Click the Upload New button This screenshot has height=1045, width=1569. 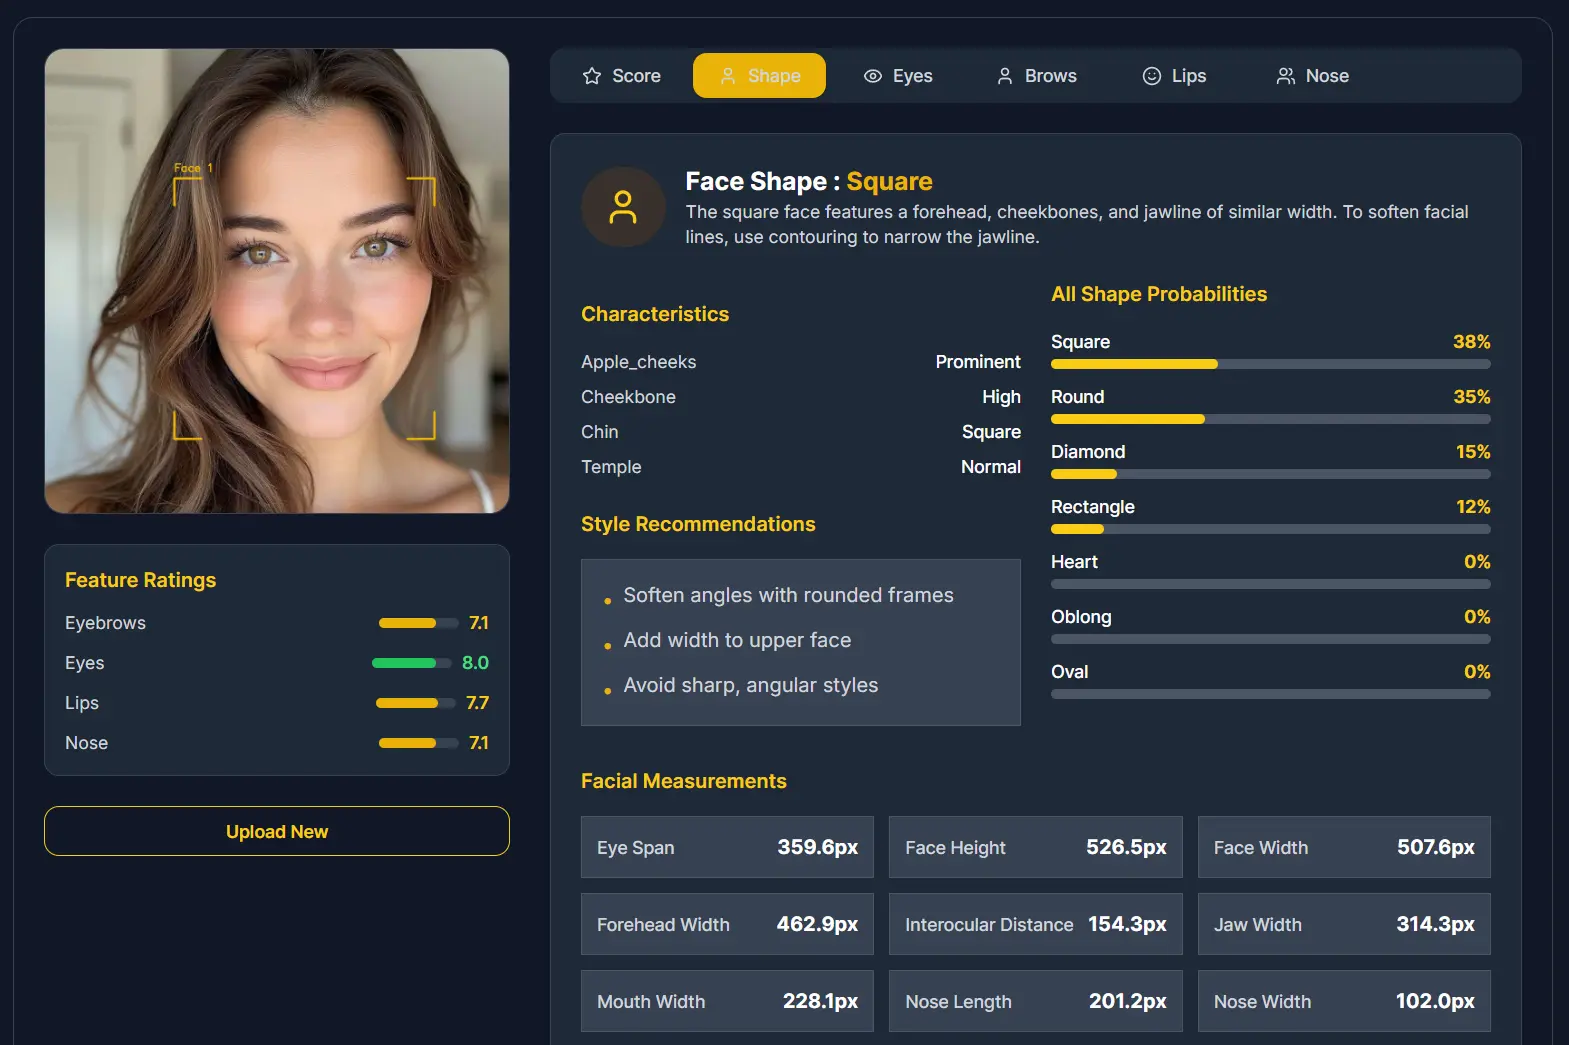(x=277, y=831)
